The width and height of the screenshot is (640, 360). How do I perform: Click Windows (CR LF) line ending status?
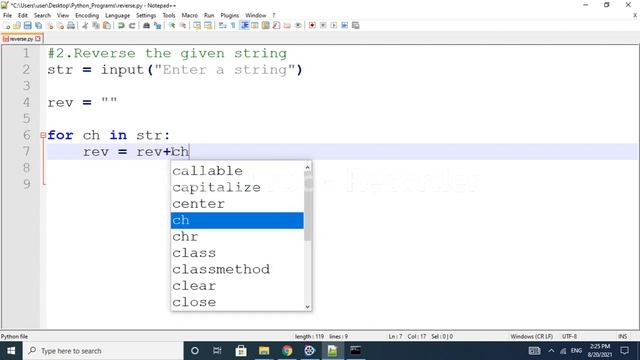(531, 336)
